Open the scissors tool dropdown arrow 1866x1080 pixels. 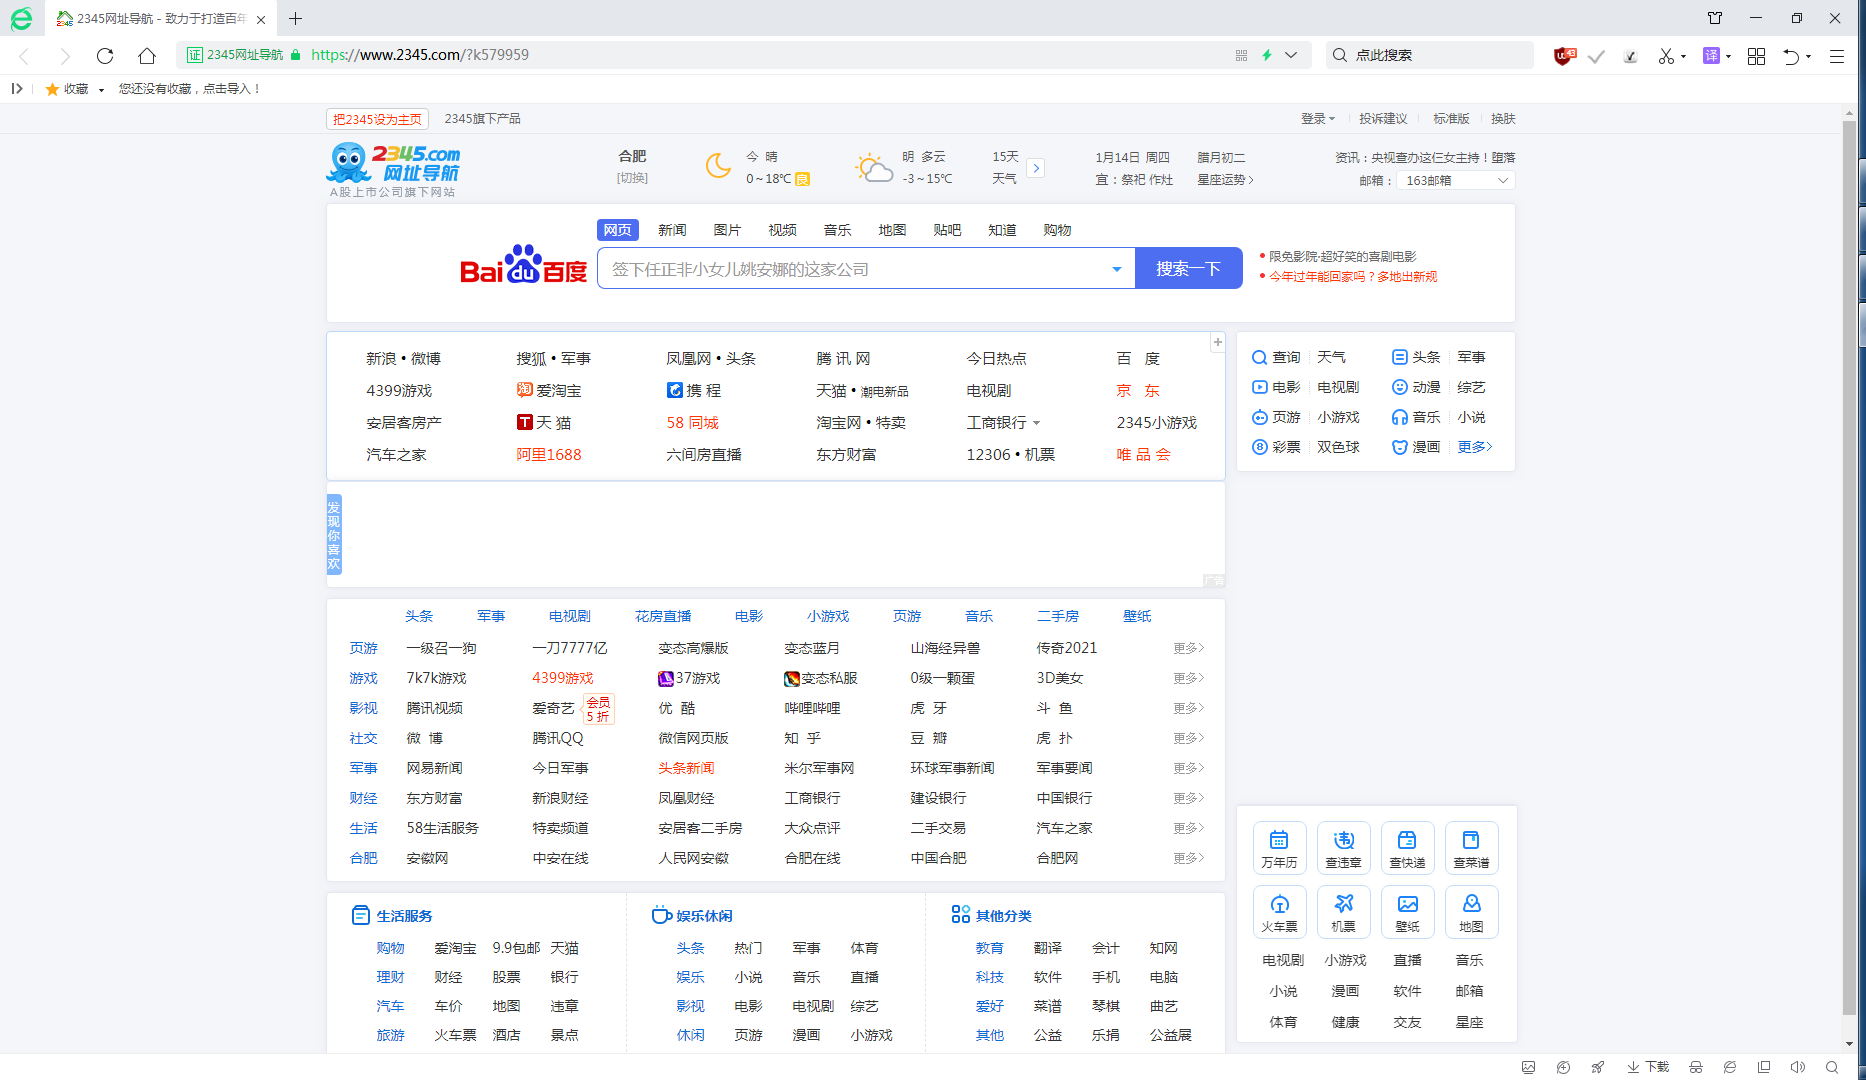click(x=1683, y=56)
